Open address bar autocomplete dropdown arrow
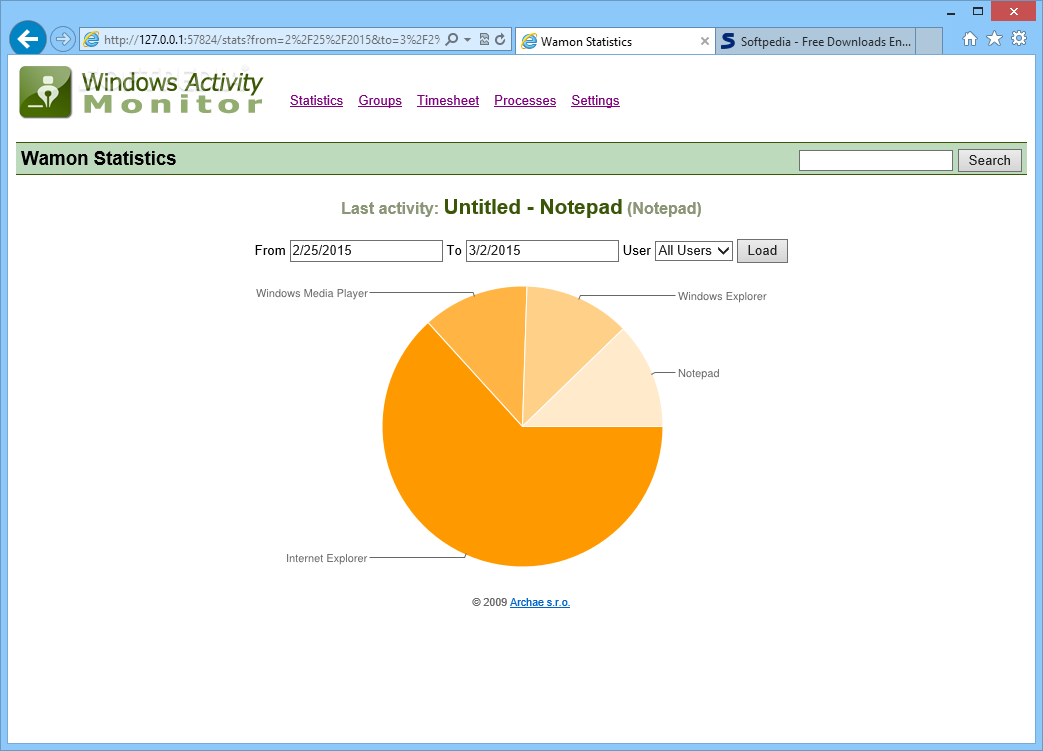Screen dimensions: 1043x751 click(x=468, y=40)
